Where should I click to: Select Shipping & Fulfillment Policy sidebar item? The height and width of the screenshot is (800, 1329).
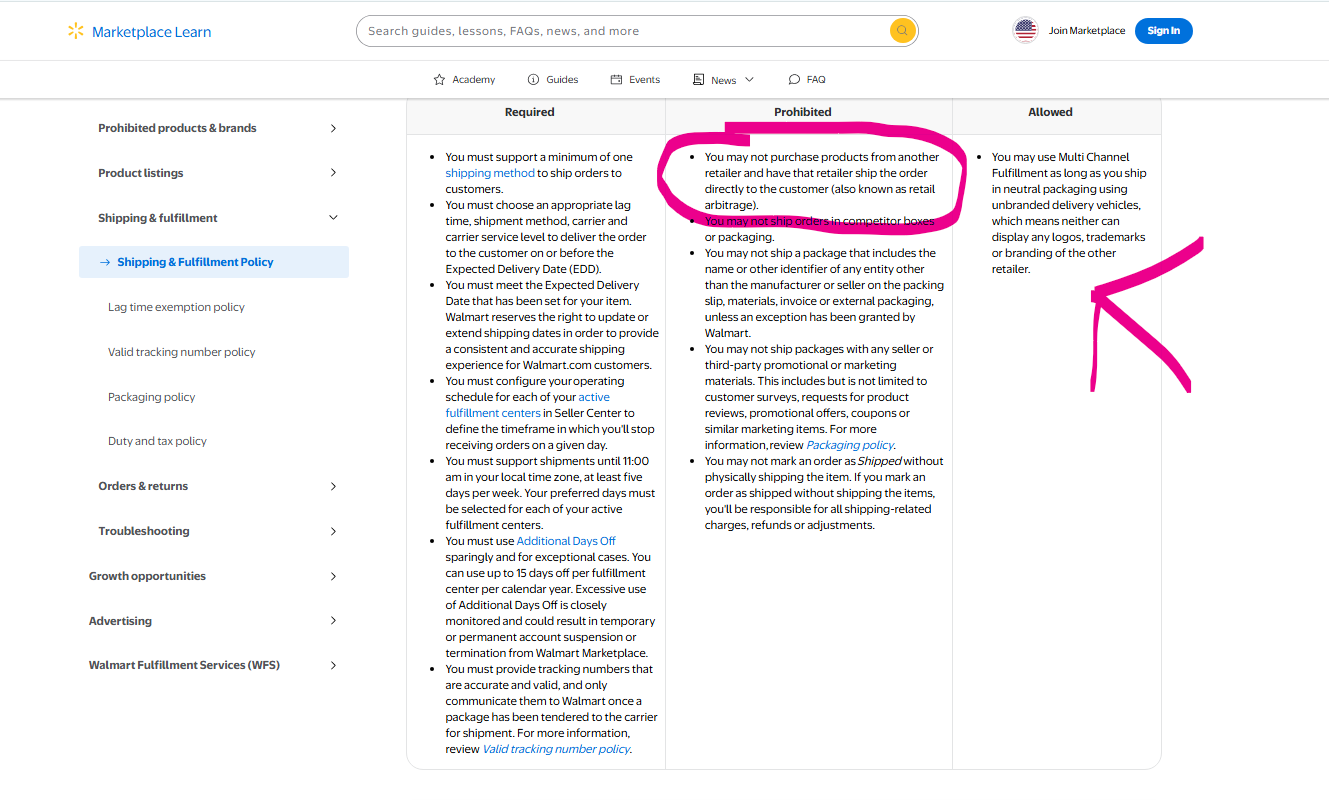point(214,262)
